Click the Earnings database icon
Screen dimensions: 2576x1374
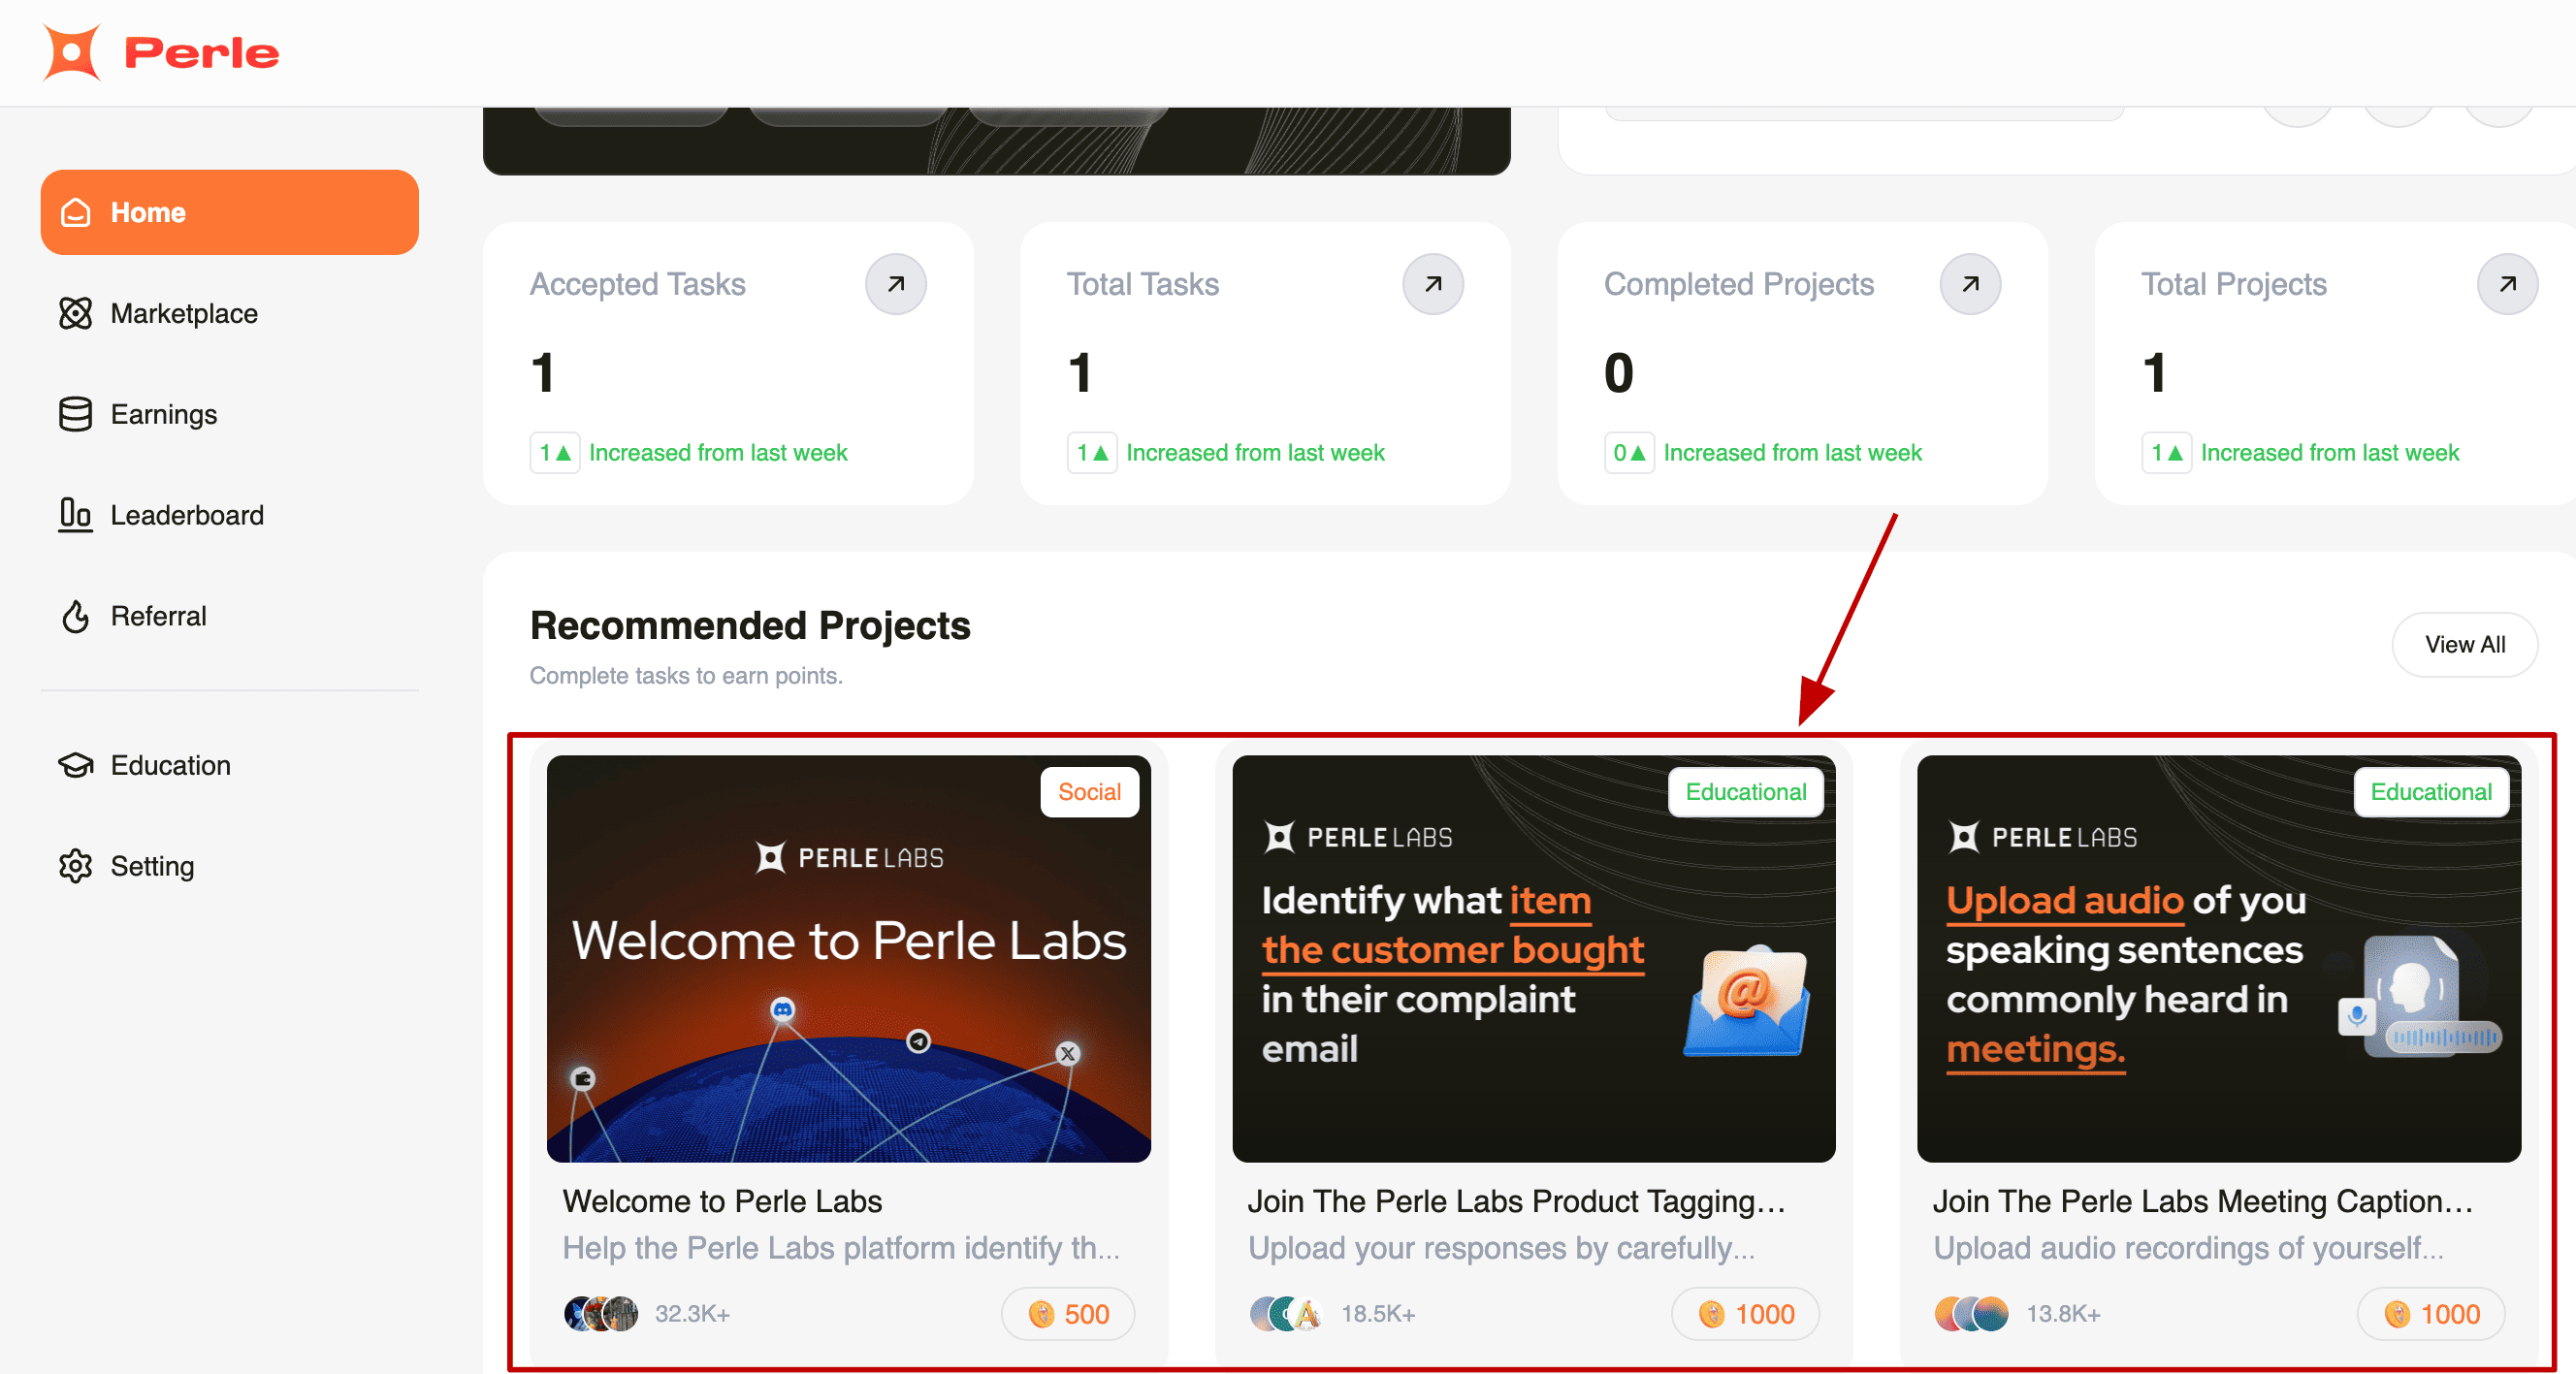point(75,414)
